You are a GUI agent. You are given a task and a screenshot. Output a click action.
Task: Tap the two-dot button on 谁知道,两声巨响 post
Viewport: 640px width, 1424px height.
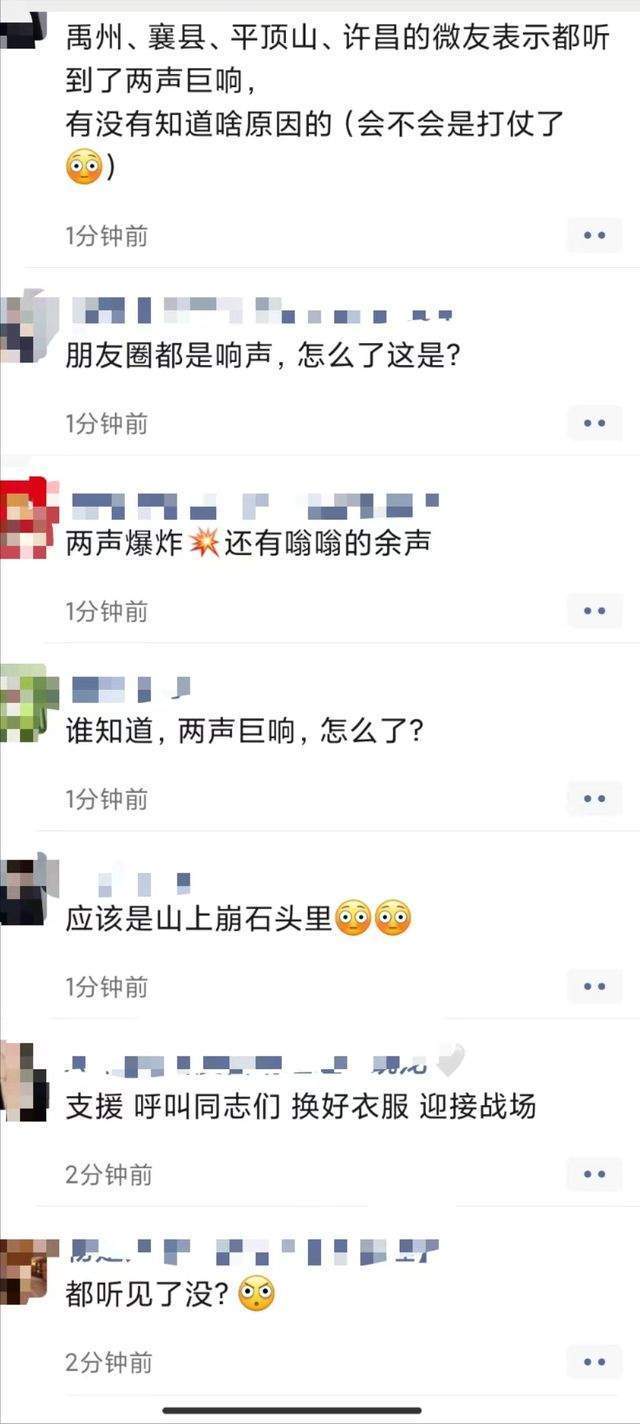594,799
